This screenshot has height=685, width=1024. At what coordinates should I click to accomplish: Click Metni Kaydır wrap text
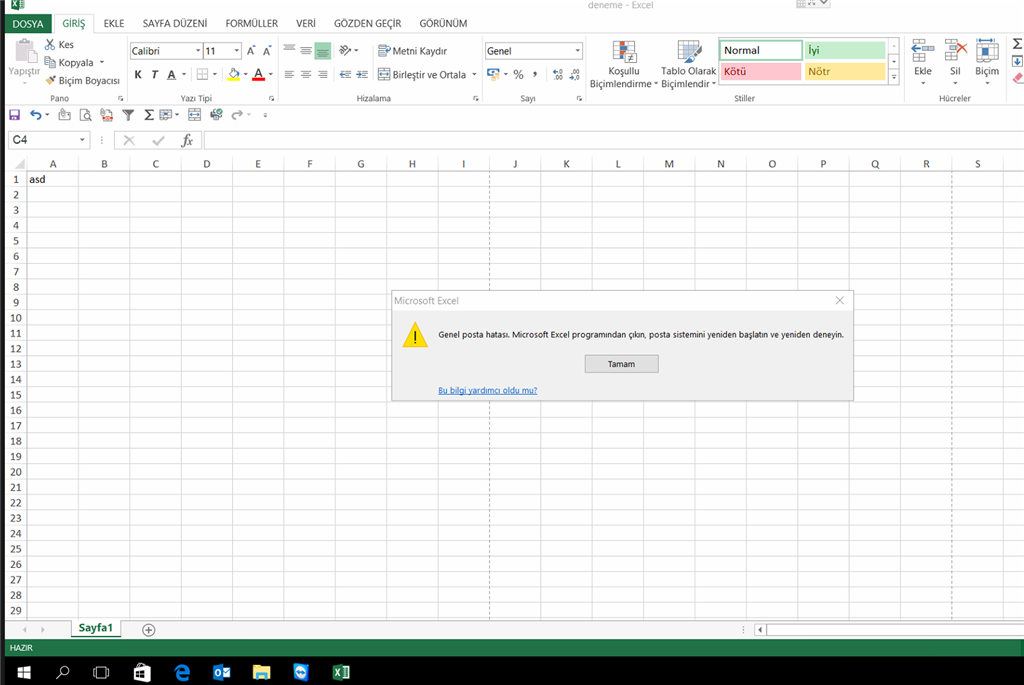(x=413, y=51)
